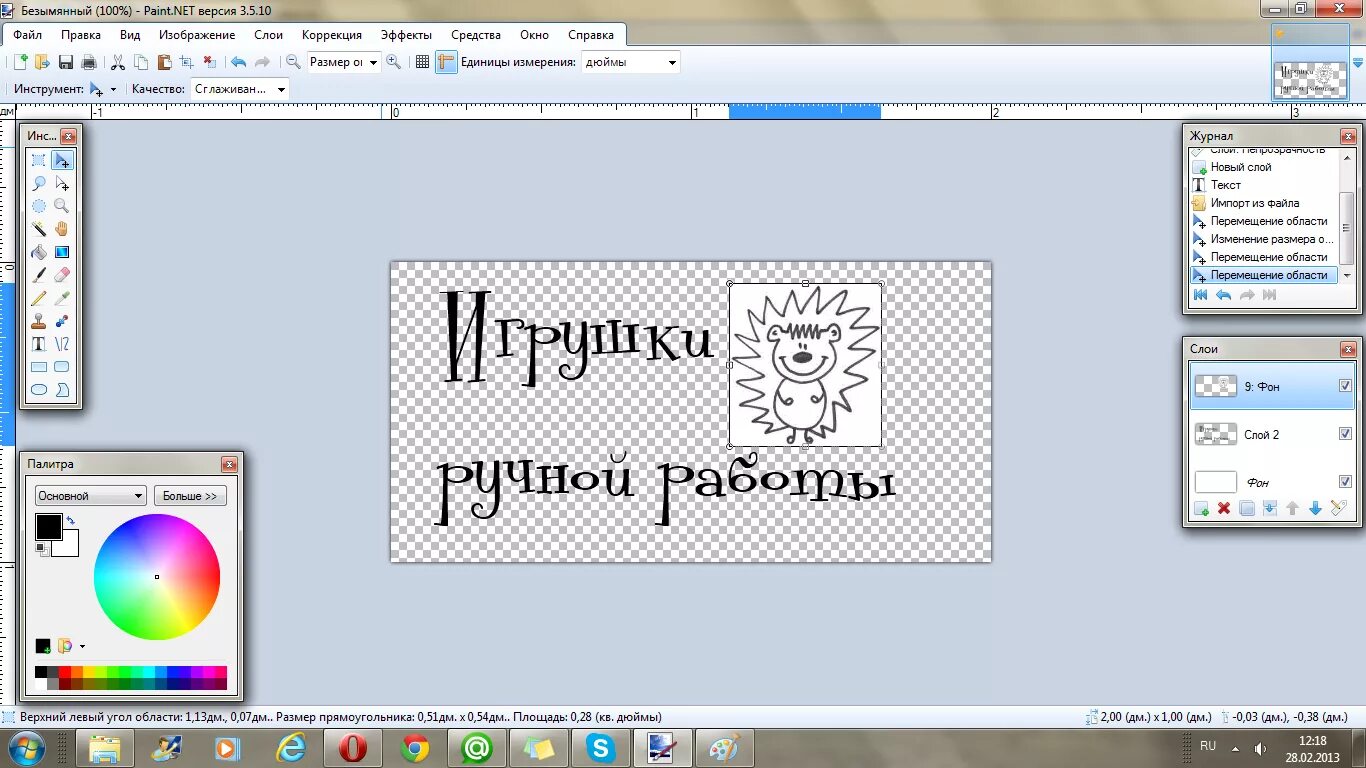Viewport: 1366px width, 768px height.
Task: Open the Коррекция menu
Action: 332,35
